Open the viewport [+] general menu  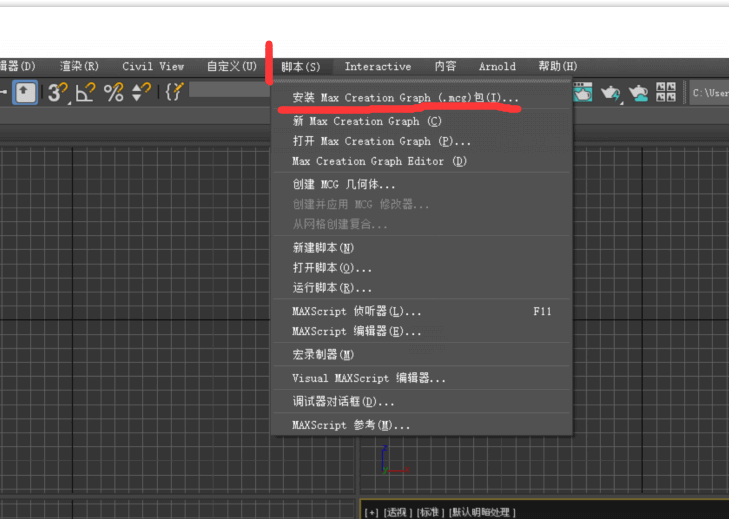tap(372, 512)
